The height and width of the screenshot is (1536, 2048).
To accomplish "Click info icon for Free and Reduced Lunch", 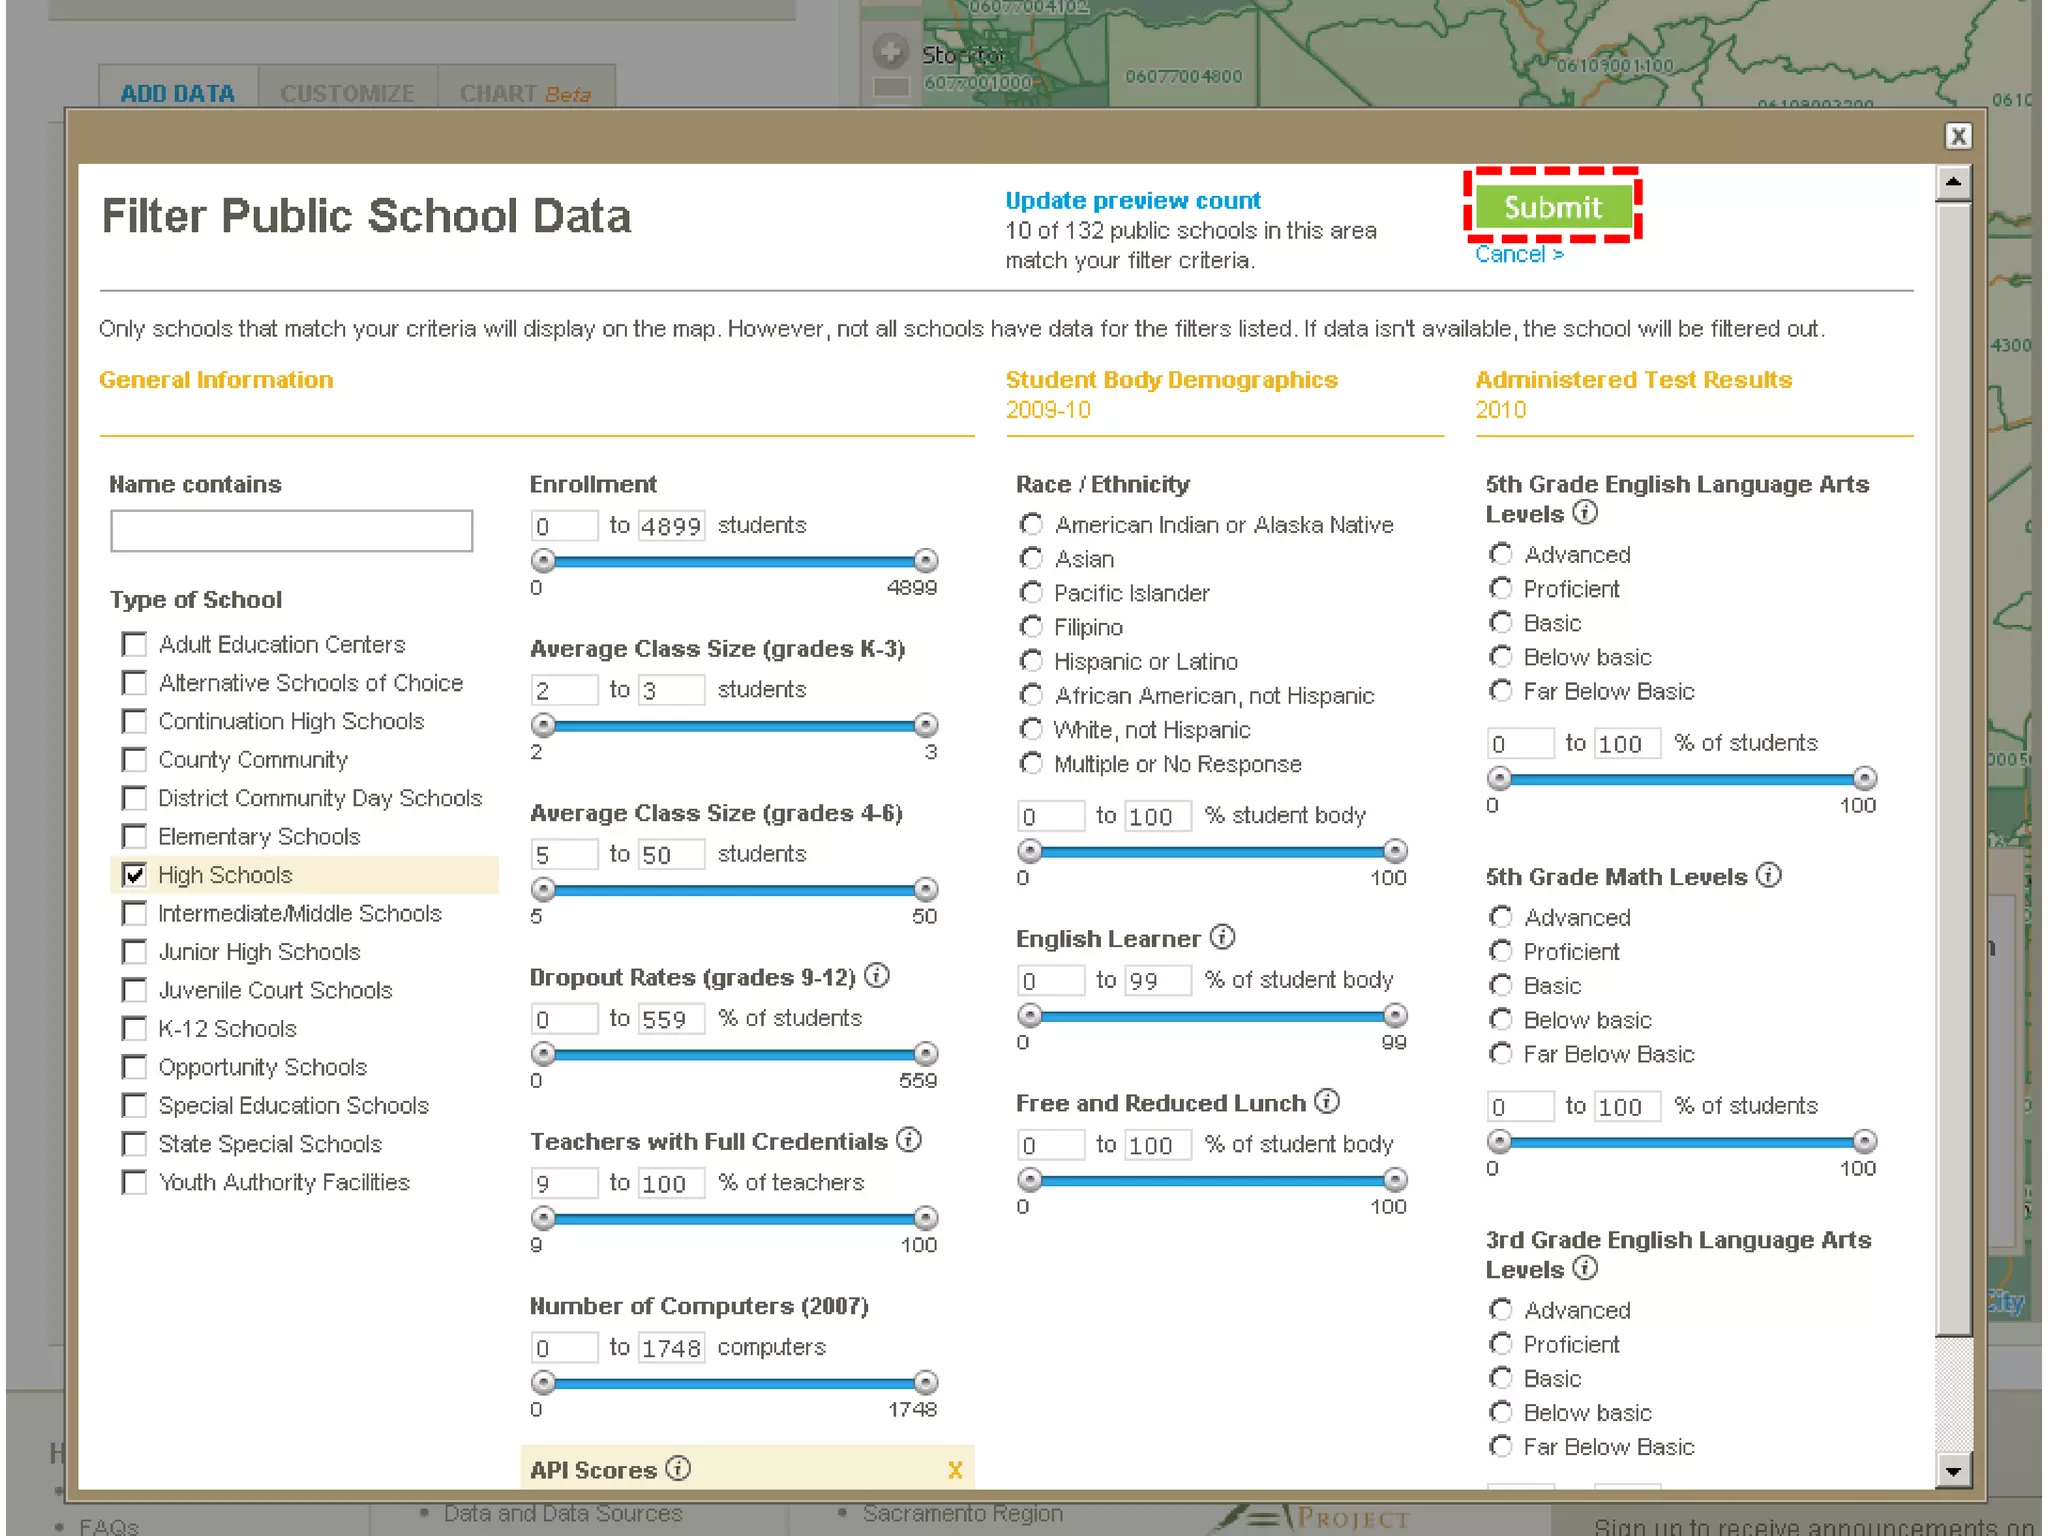I will (1326, 1101).
